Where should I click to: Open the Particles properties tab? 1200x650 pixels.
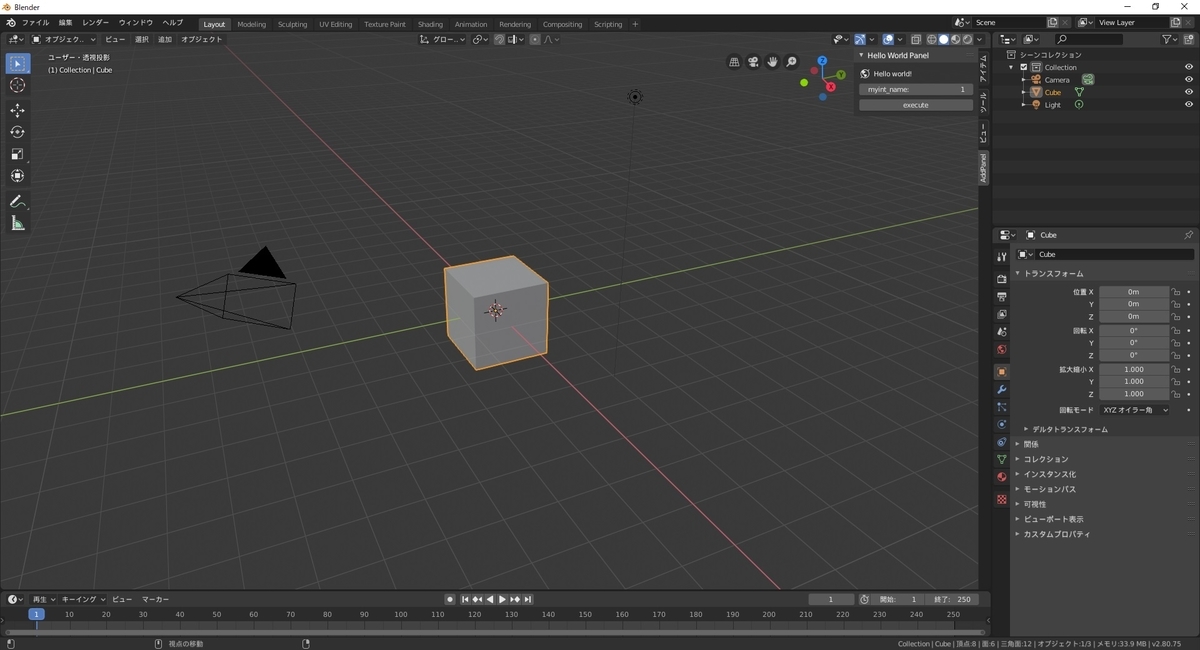[x=1001, y=407]
